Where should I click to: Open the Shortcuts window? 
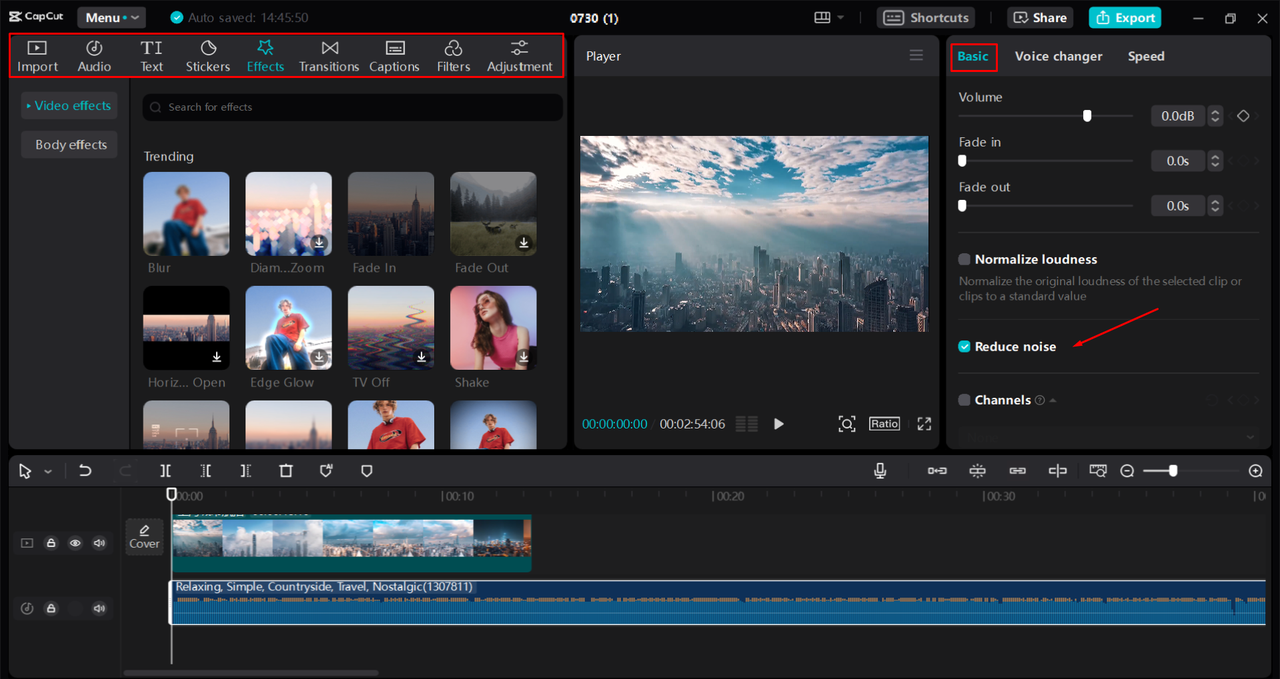point(928,18)
